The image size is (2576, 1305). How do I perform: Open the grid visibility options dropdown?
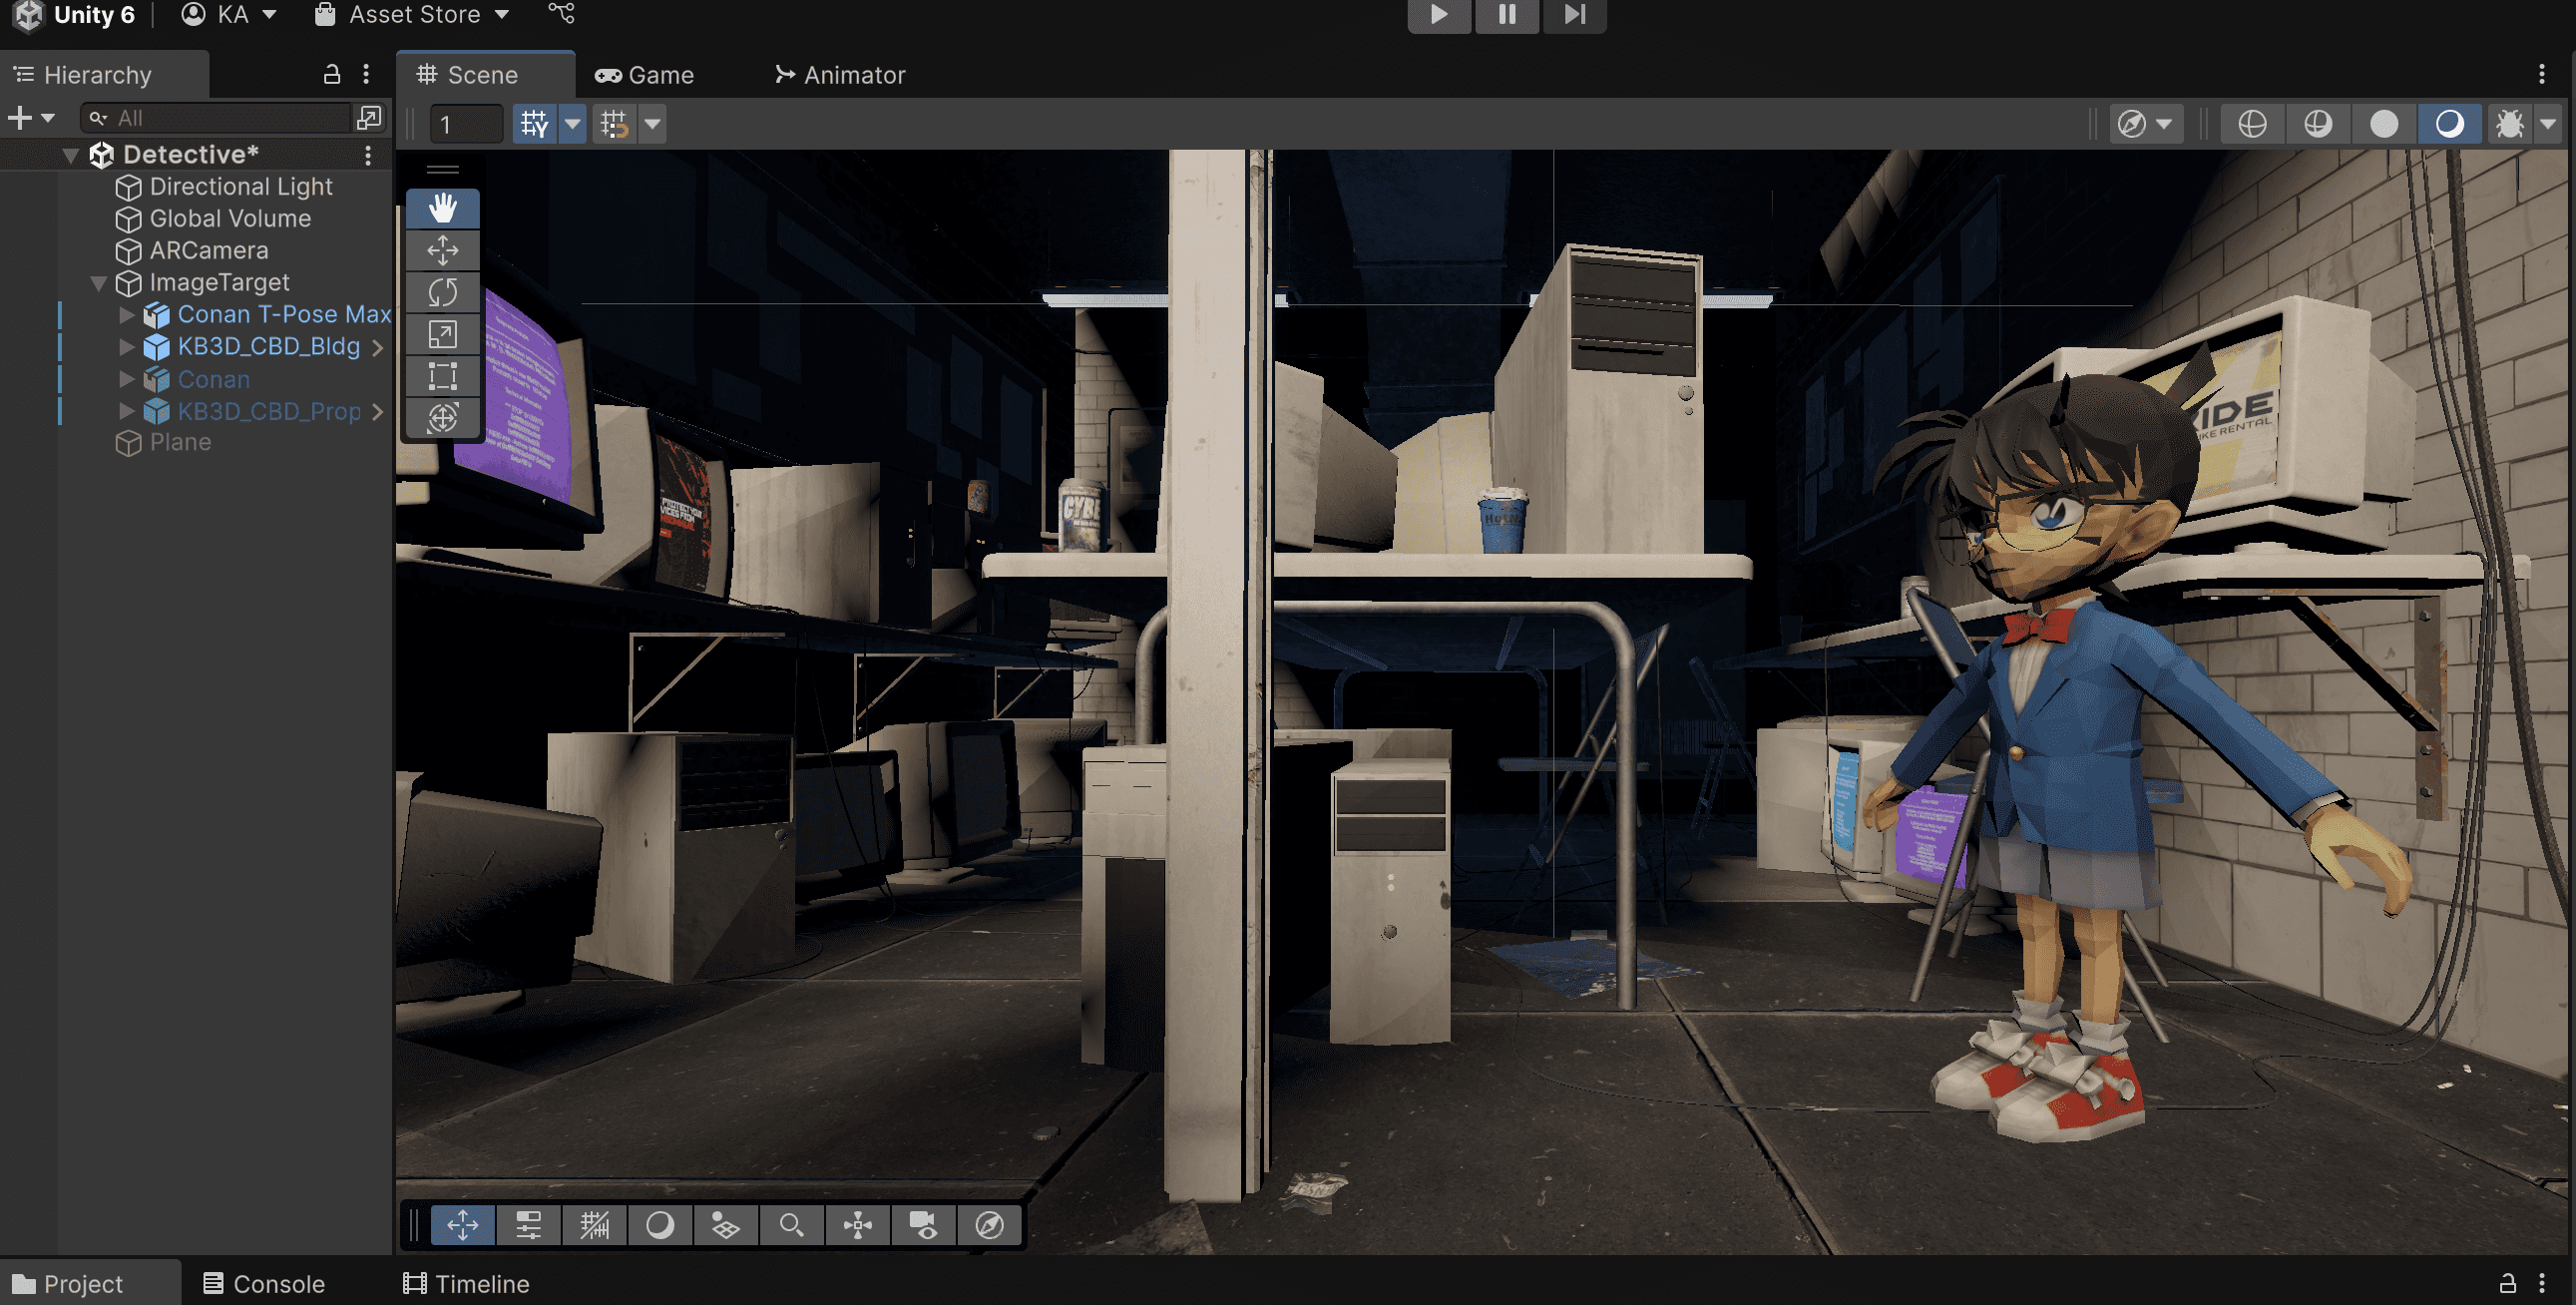[x=572, y=124]
